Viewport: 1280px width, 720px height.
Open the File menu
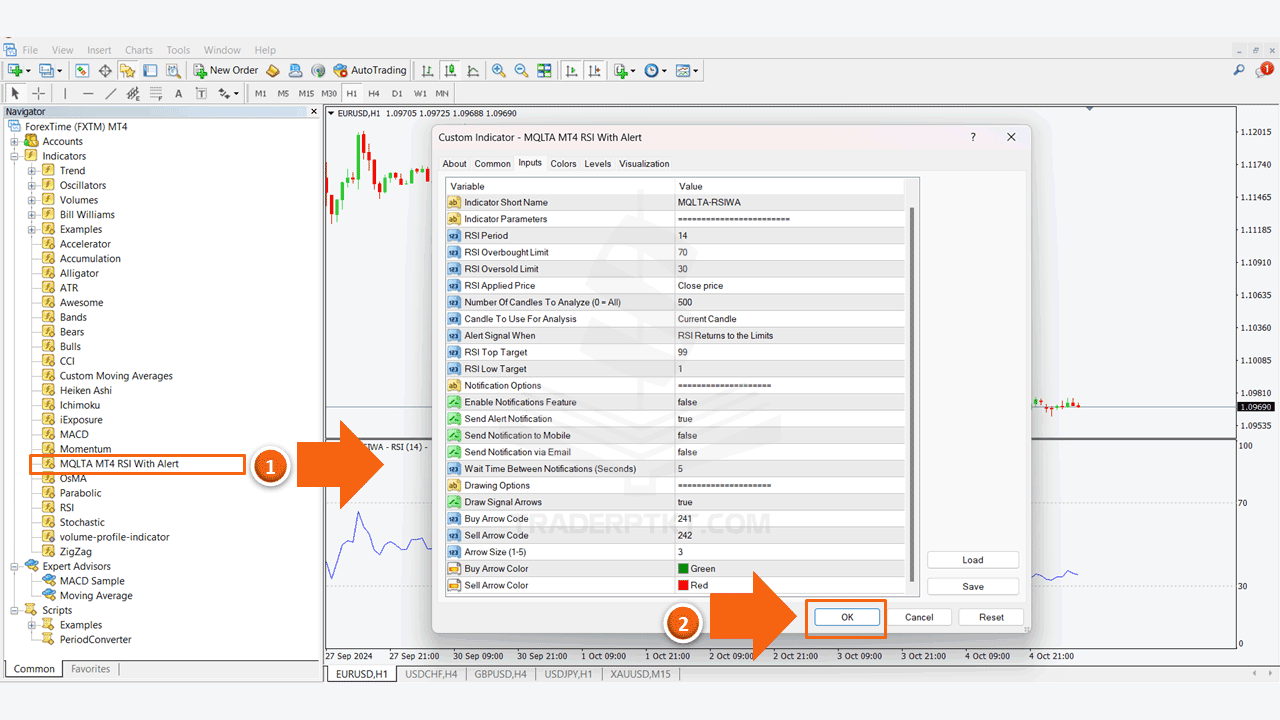pos(30,50)
